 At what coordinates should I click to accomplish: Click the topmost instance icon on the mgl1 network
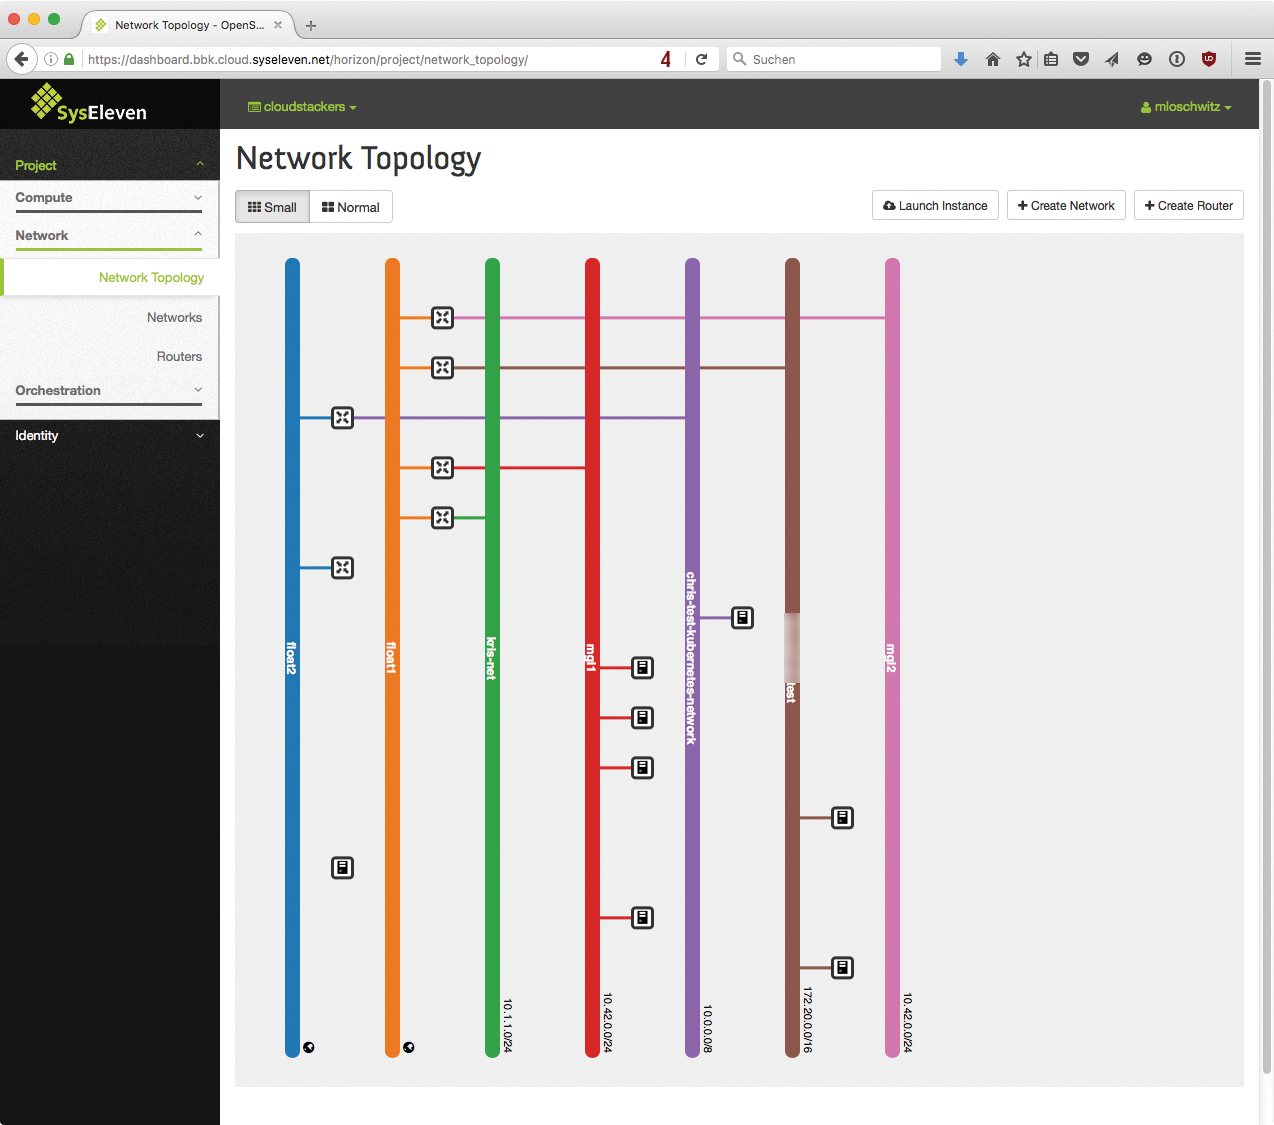[642, 667]
